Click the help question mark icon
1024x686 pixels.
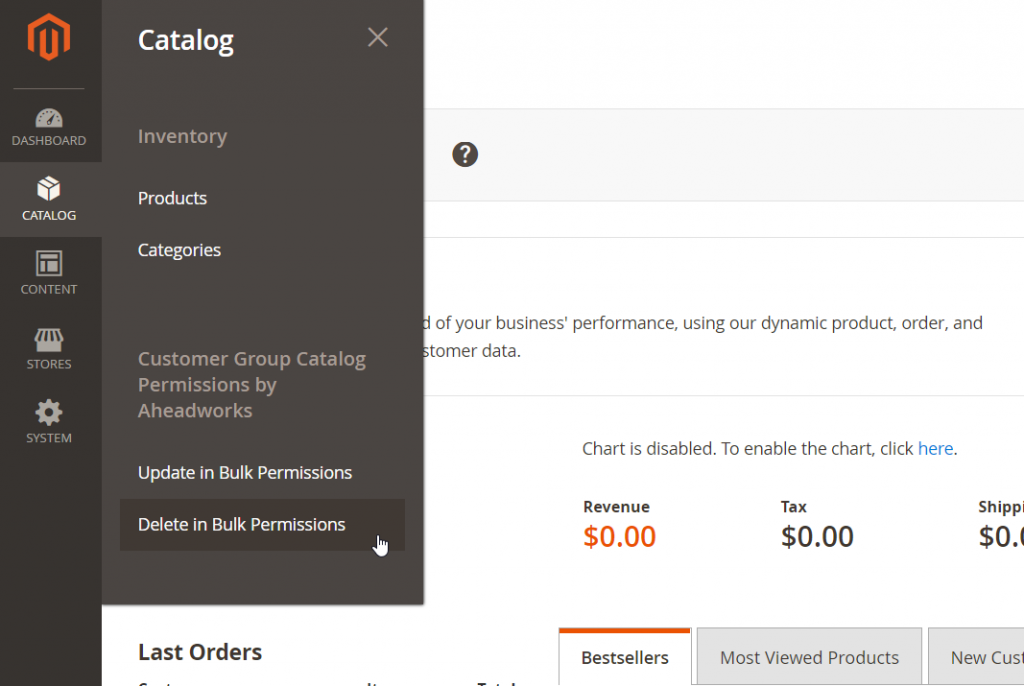(x=464, y=155)
